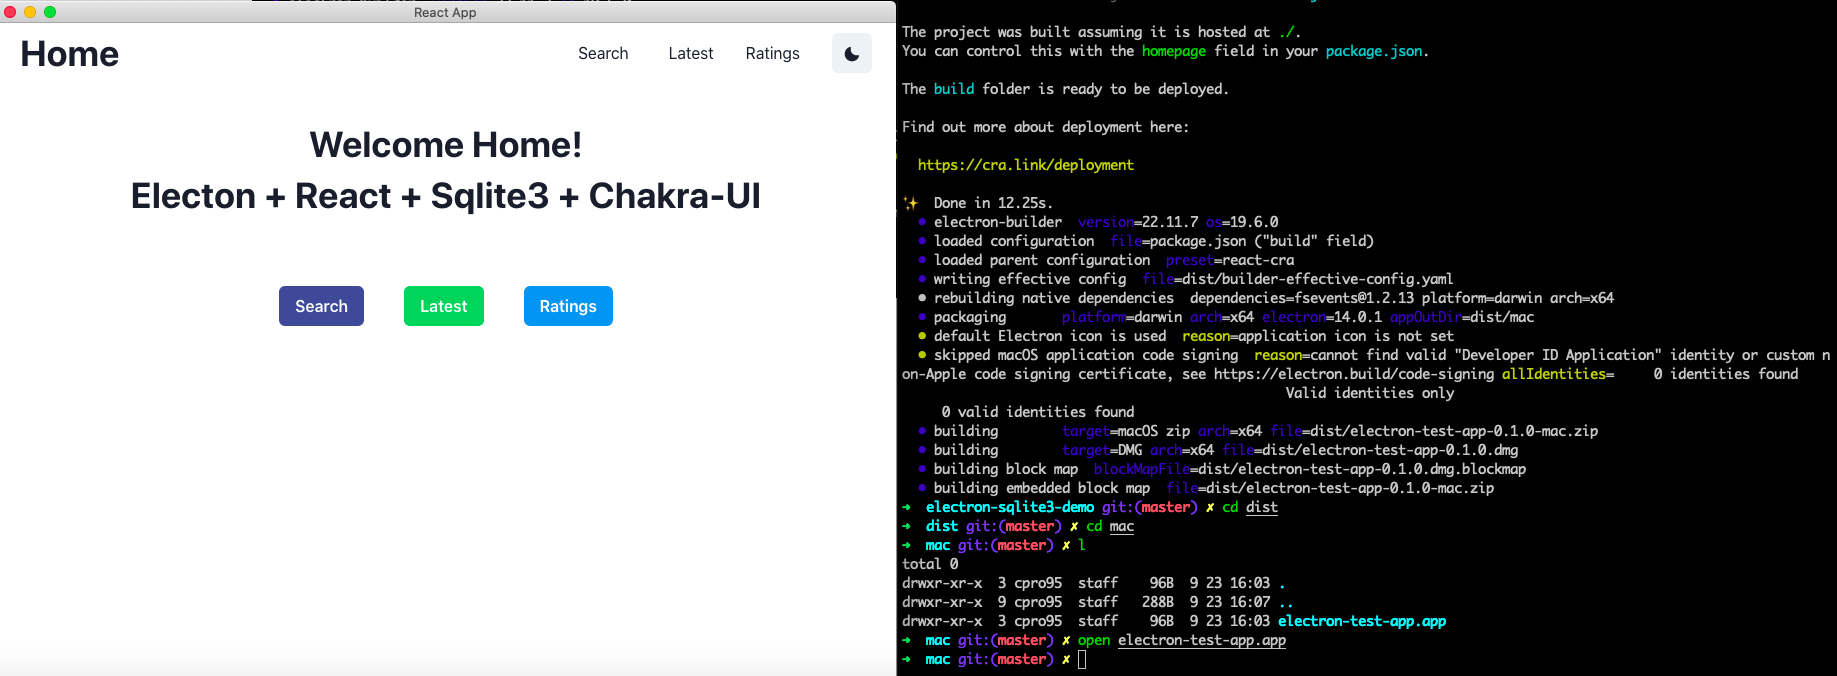Close the React App window with the red button
Screen dimensions: 1837x676
(11, 12)
